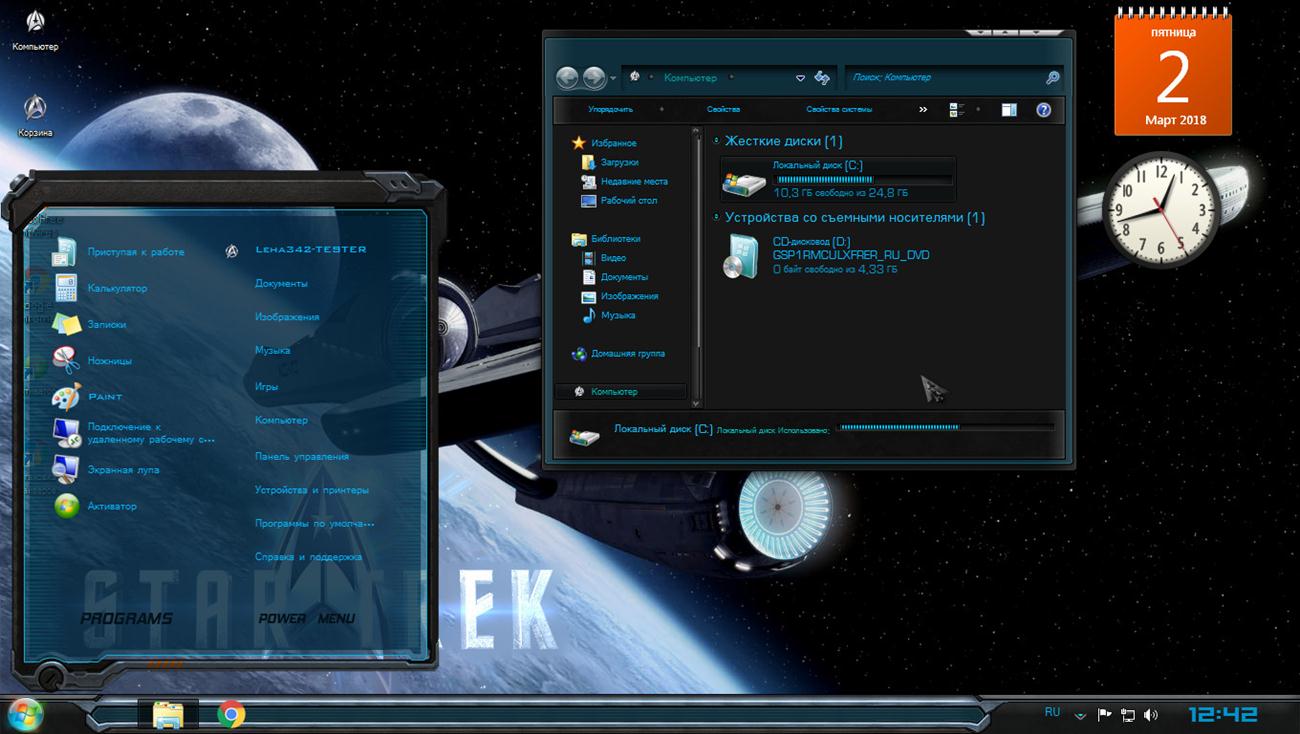Open the change view options button
The image size is (1300, 734).
point(956,109)
